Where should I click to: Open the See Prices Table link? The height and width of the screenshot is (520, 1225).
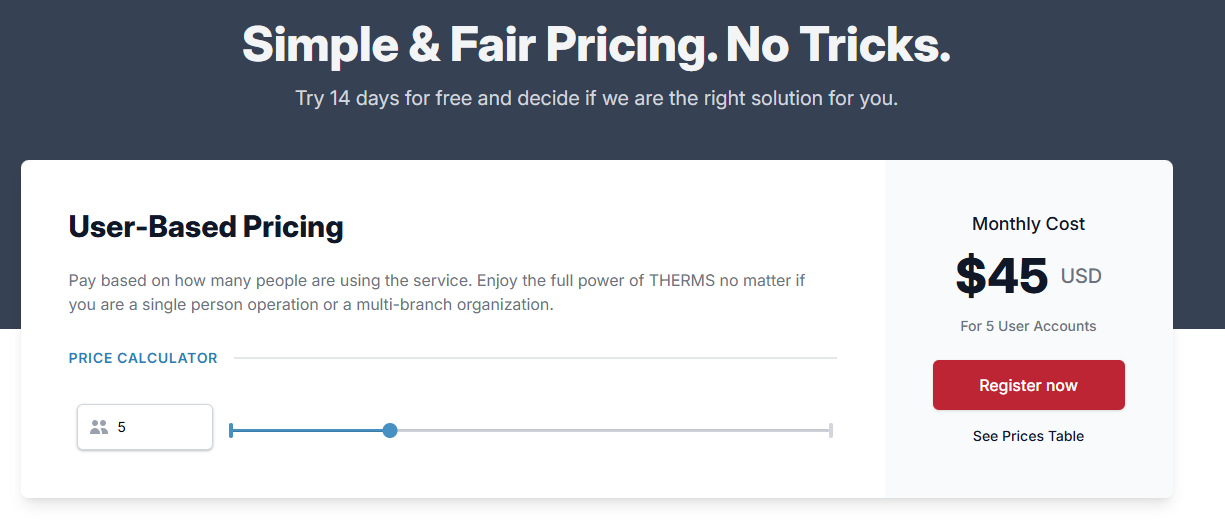(x=1028, y=436)
